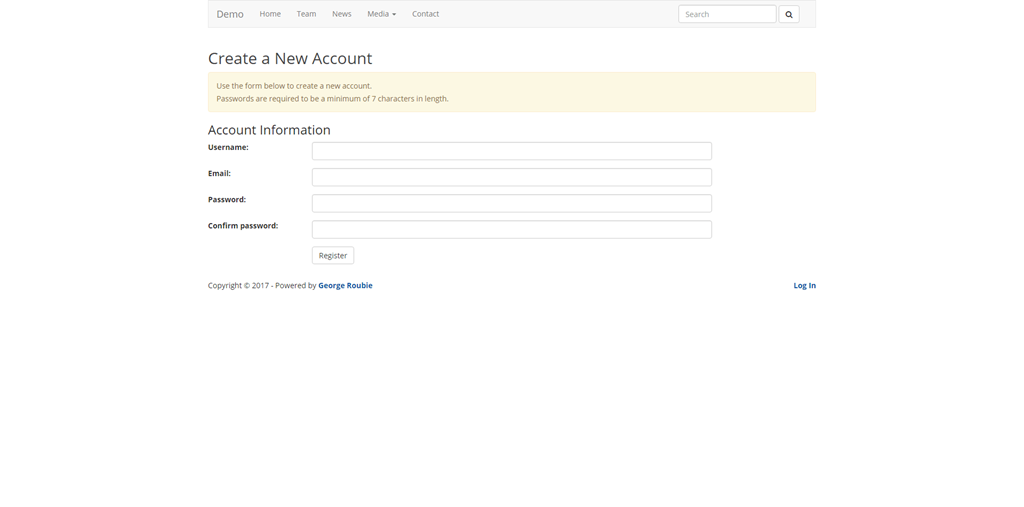The image size is (1024, 507).
Task: Open the Home page from navbar
Action: click(270, 14)
